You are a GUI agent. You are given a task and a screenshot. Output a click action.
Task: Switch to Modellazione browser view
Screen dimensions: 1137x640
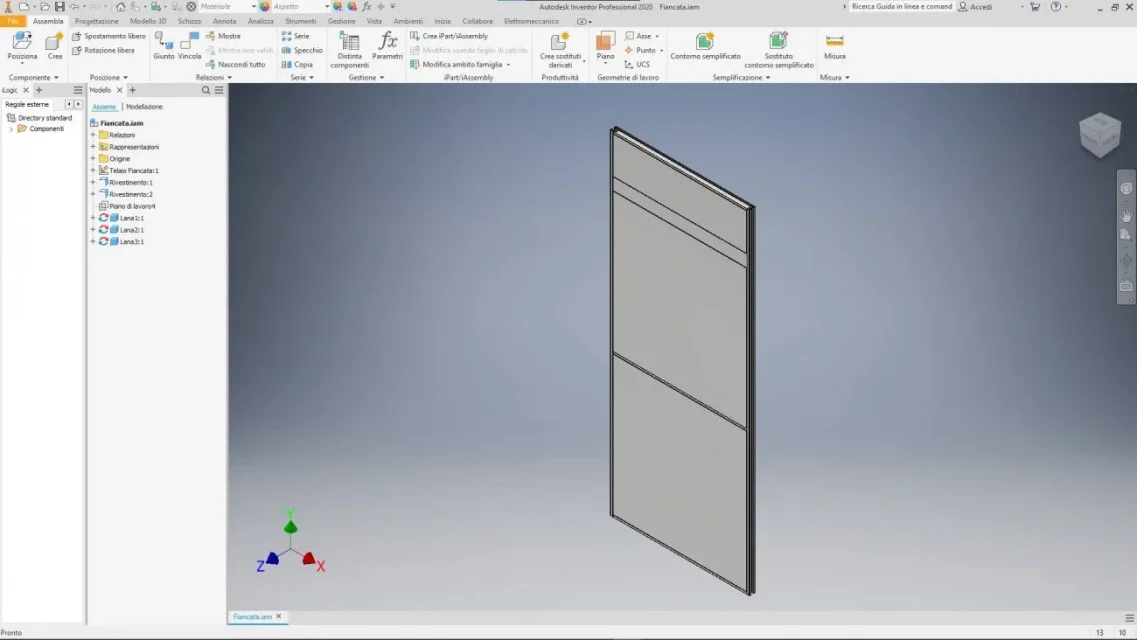click(x=144, y=107)
